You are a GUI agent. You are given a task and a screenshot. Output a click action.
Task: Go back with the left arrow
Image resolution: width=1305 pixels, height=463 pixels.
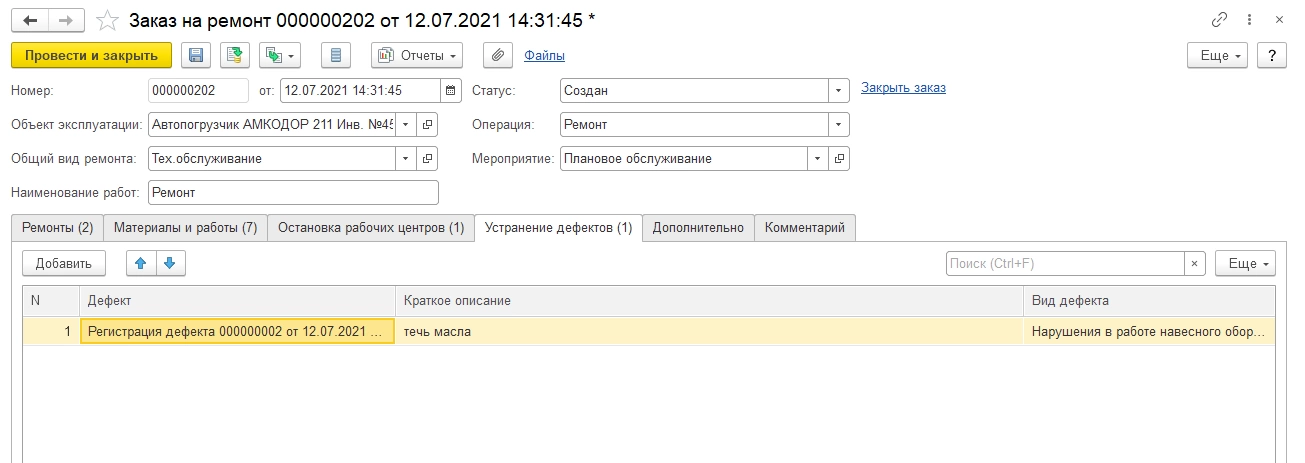click(x=30, y=19)
